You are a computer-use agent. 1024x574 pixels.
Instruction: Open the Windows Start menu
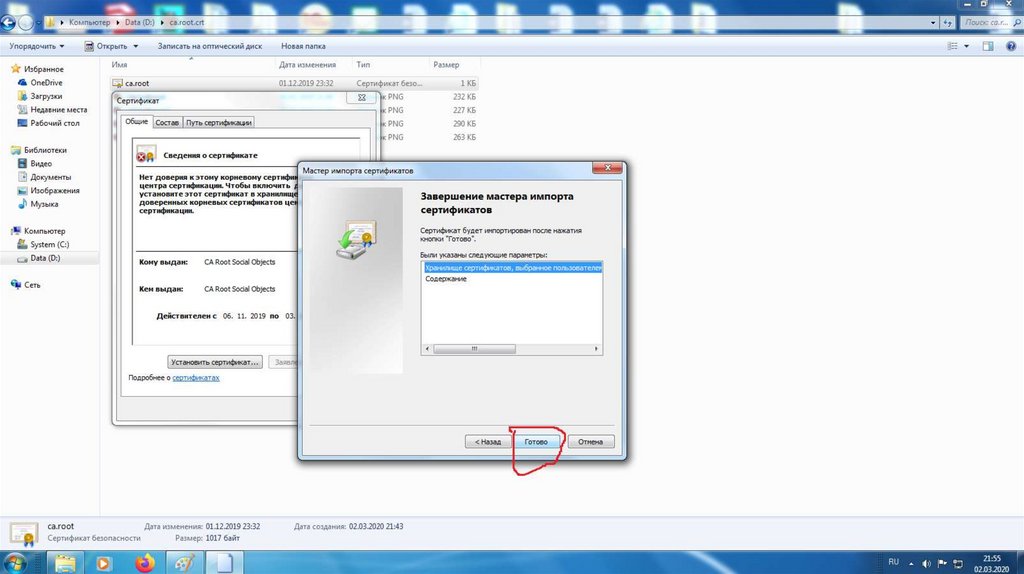click(x=14, y=562)
